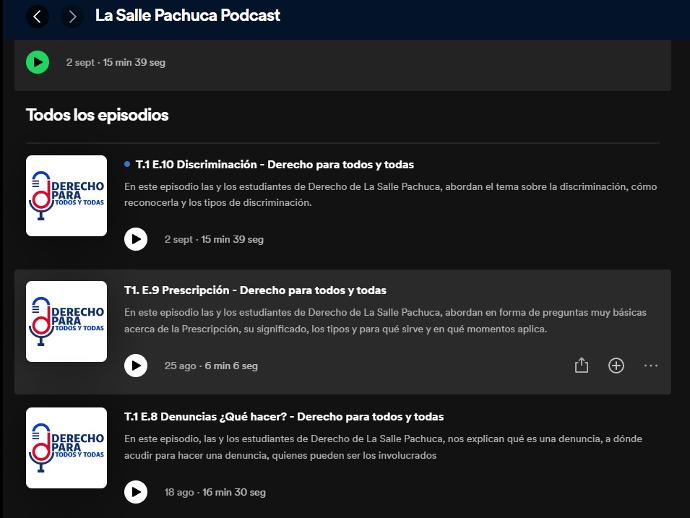Go forward with the right arrow button
690x518 pixels.
(x=72, y=17)
